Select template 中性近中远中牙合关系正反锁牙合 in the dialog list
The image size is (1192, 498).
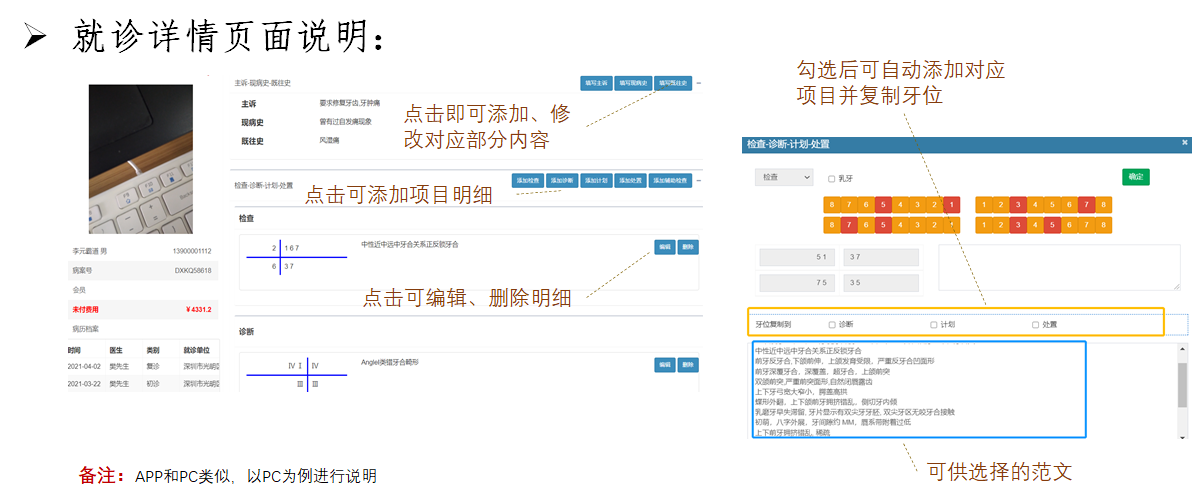pyautogui.click(x=808, y=351)
